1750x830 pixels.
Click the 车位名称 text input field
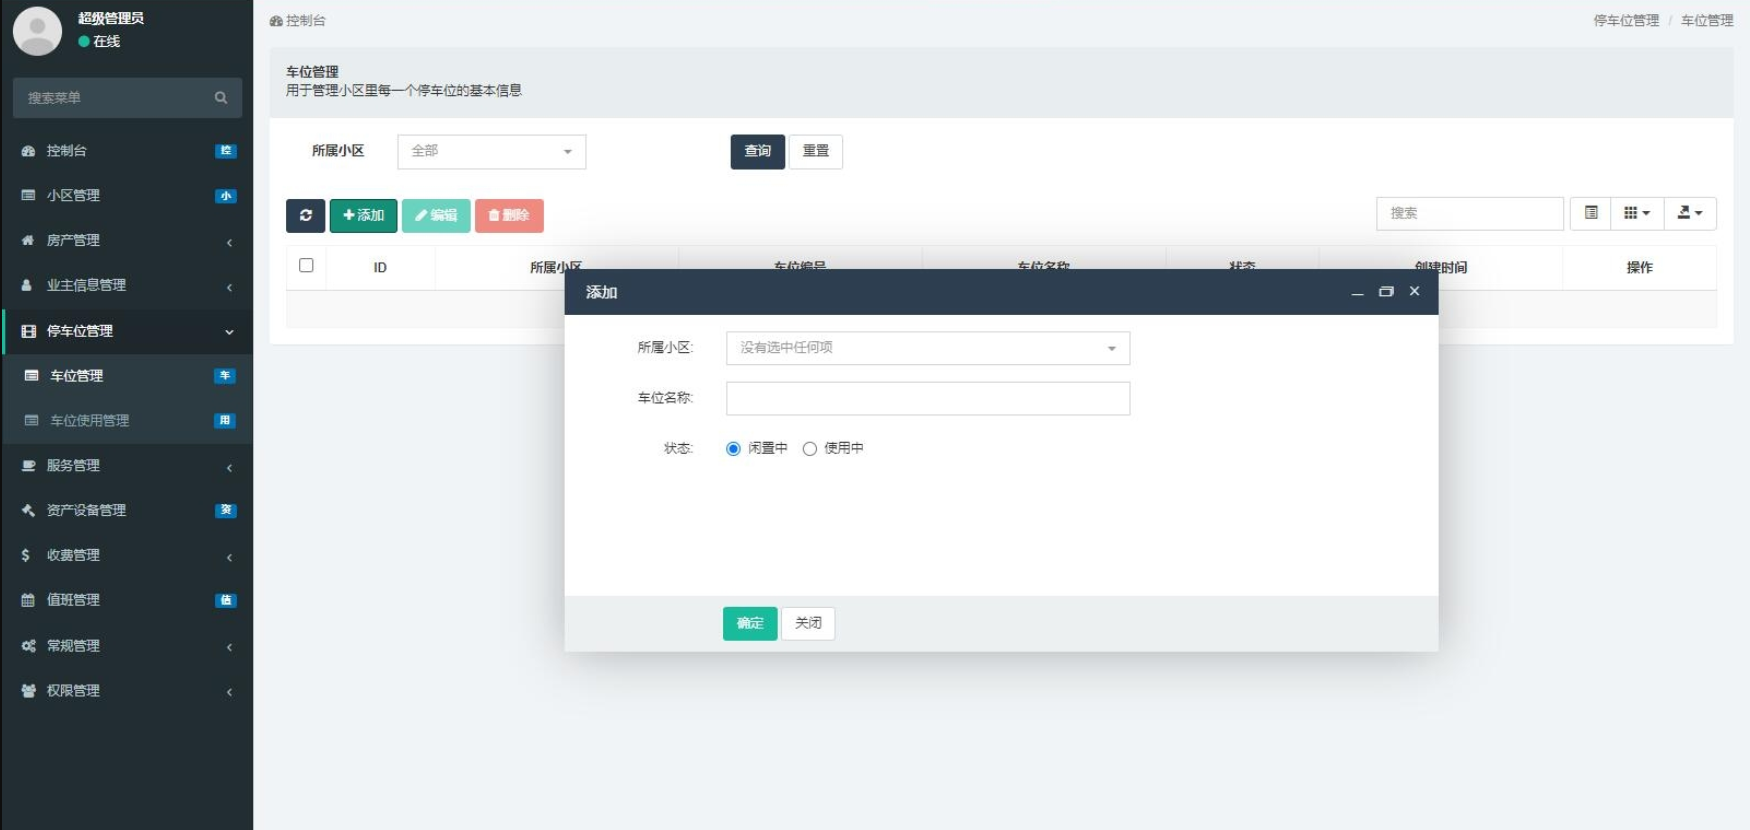927,398
